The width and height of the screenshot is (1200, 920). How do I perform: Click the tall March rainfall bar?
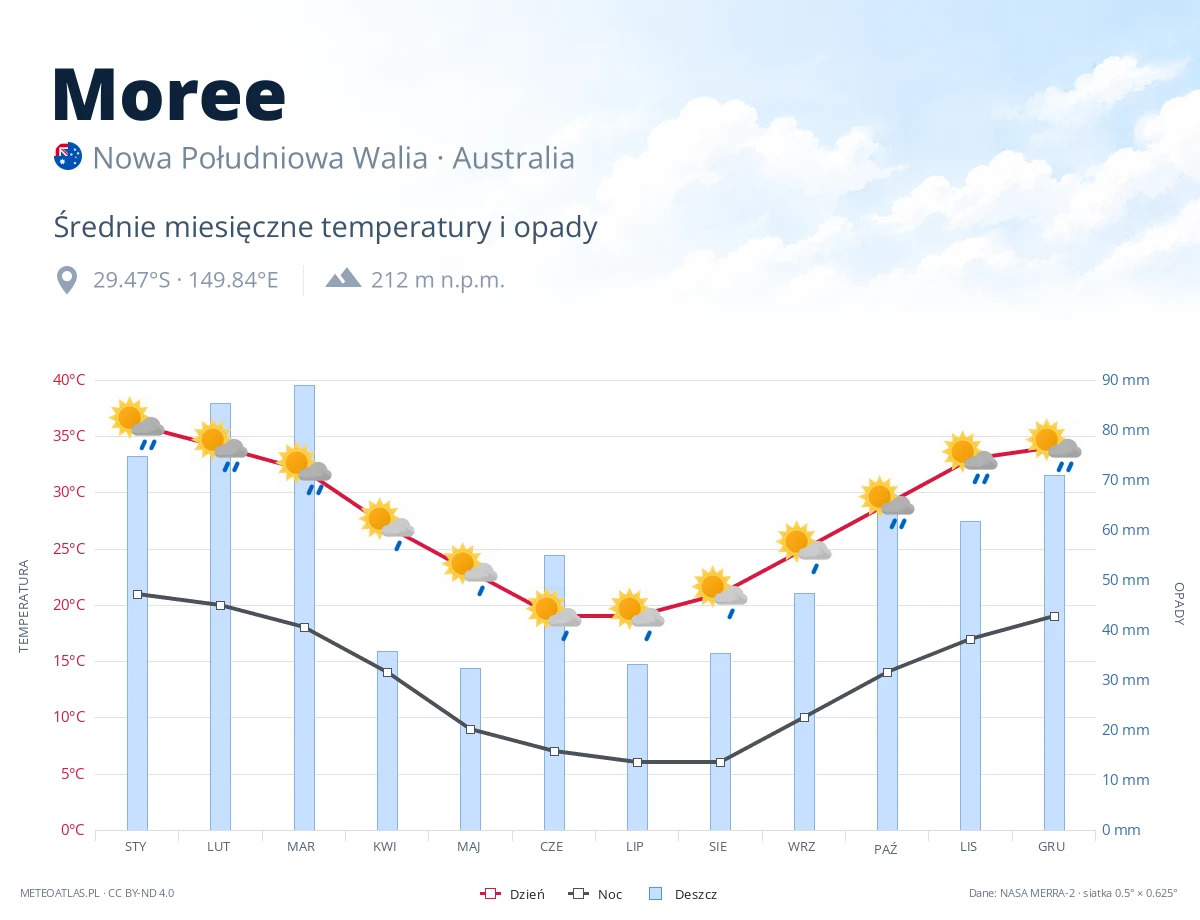point(304,607)
